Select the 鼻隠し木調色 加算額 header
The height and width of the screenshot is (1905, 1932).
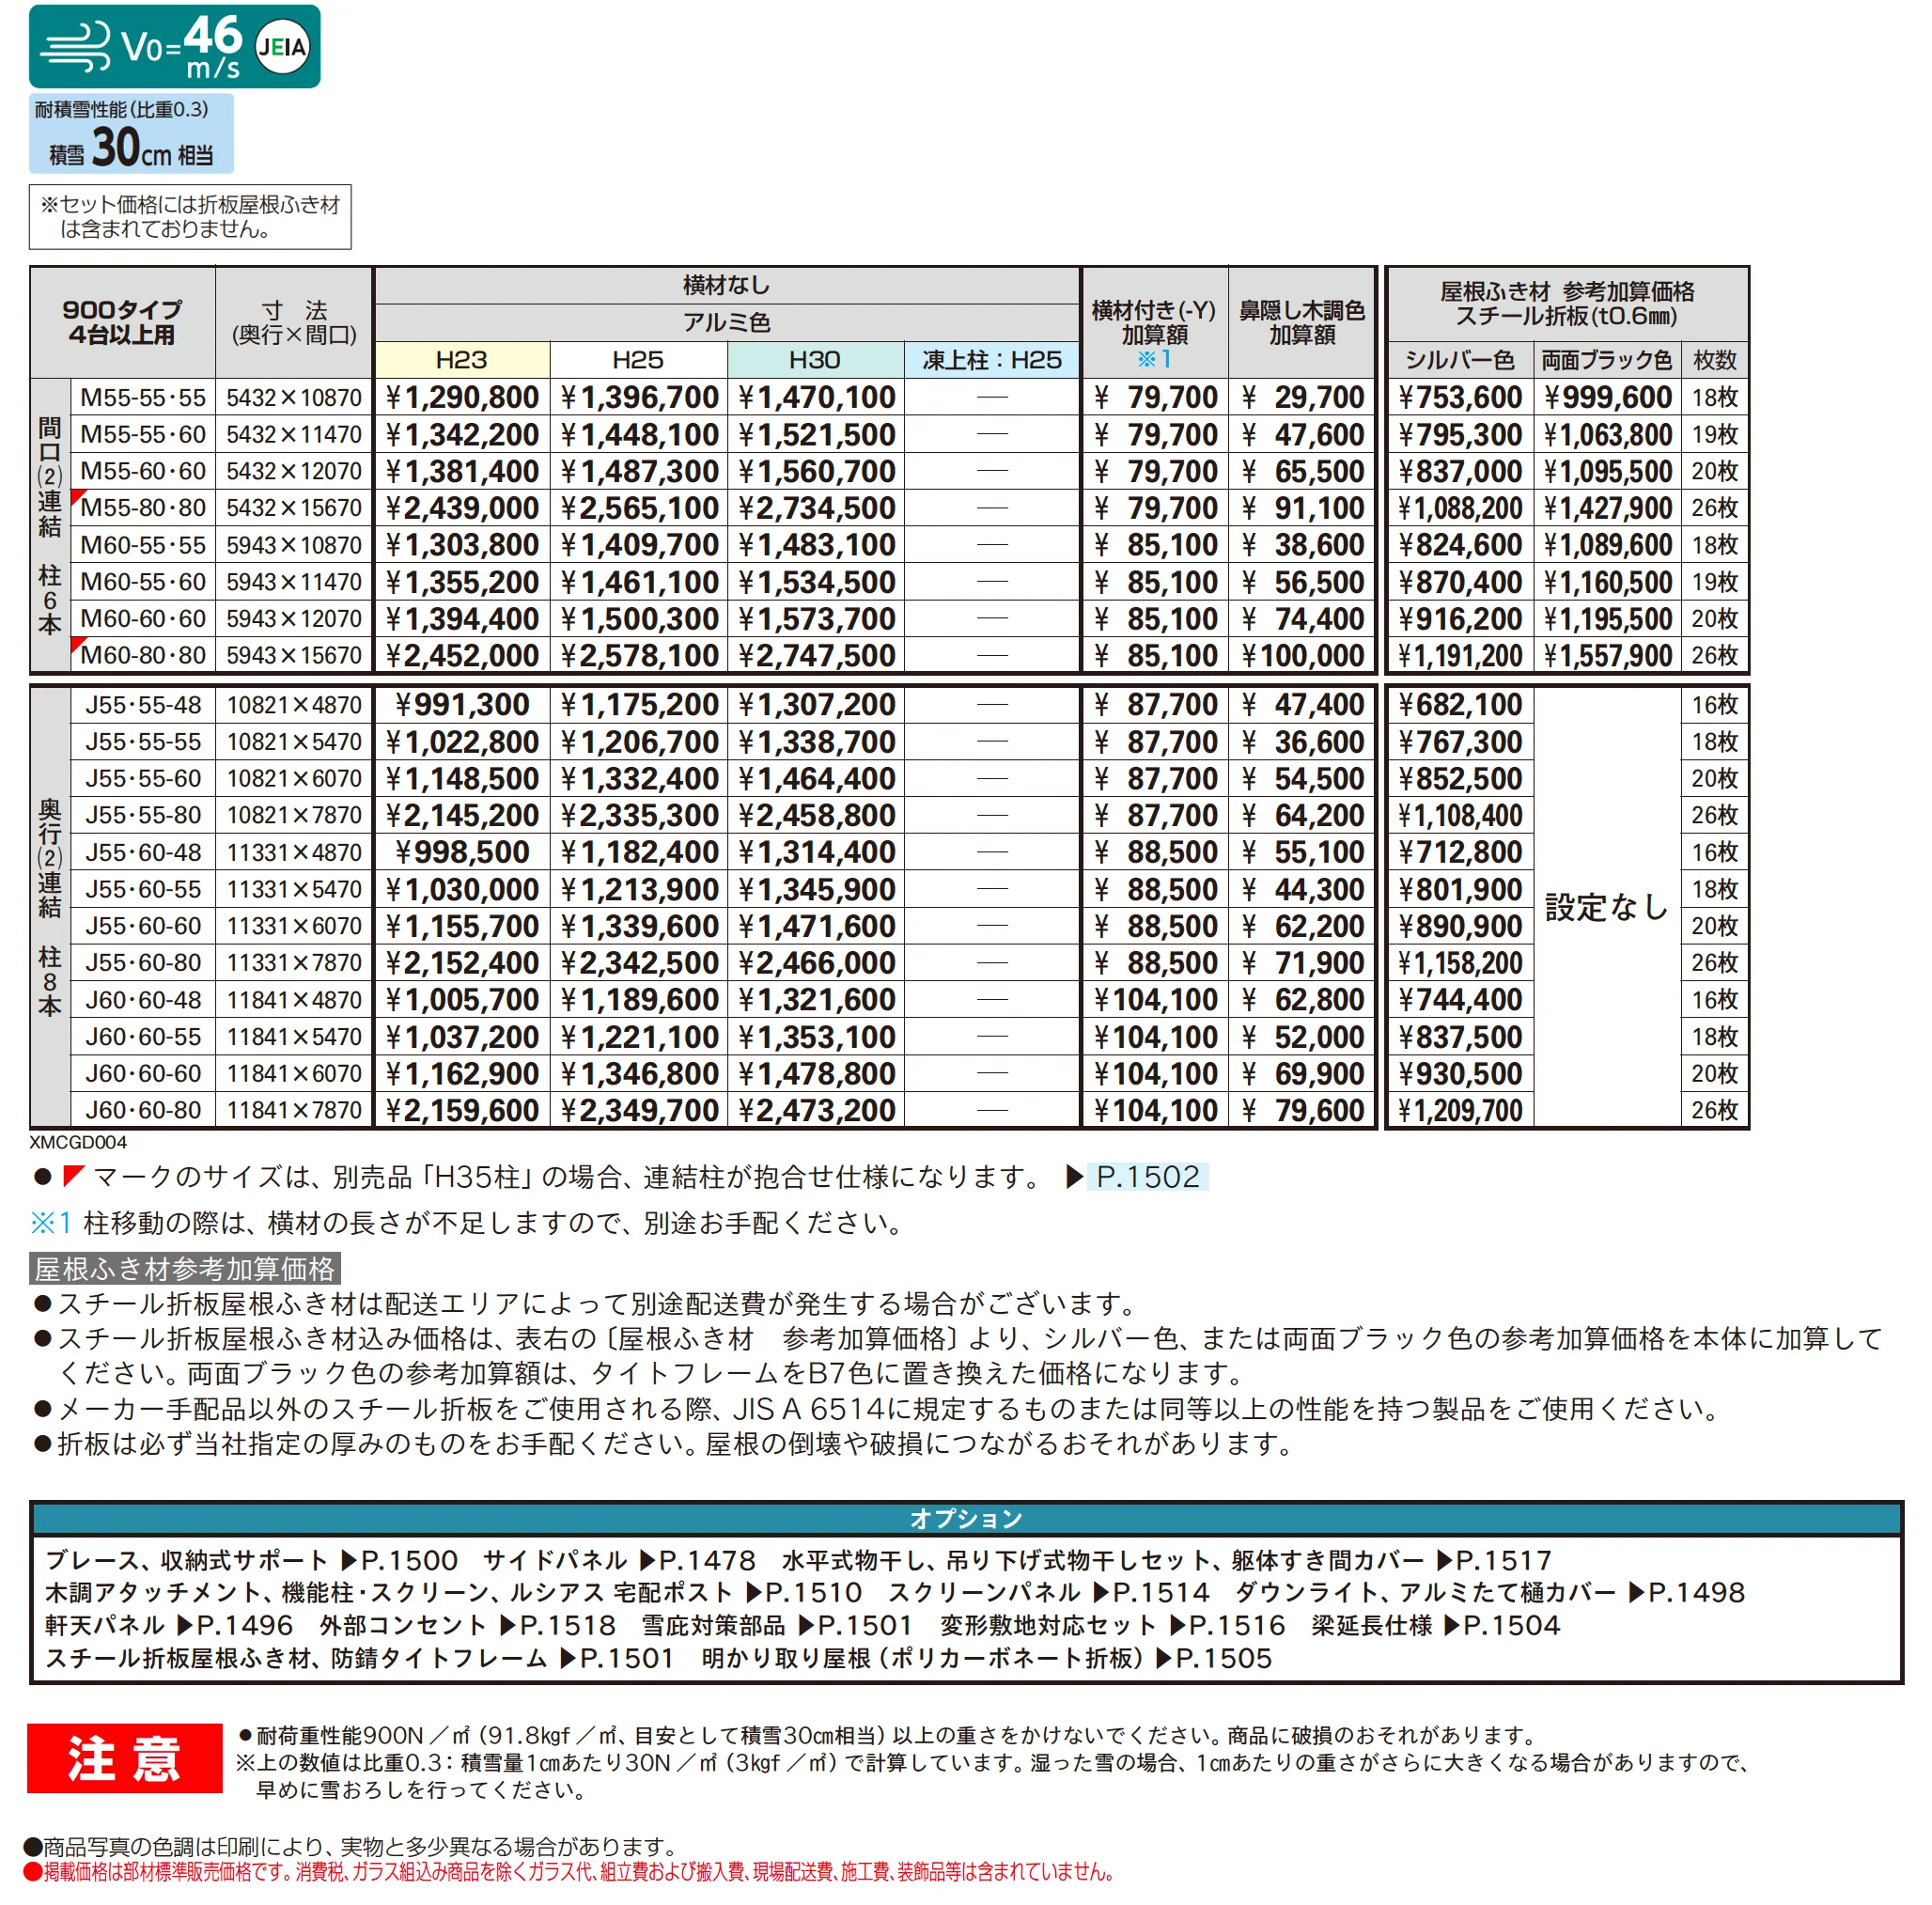[1301, 322]
